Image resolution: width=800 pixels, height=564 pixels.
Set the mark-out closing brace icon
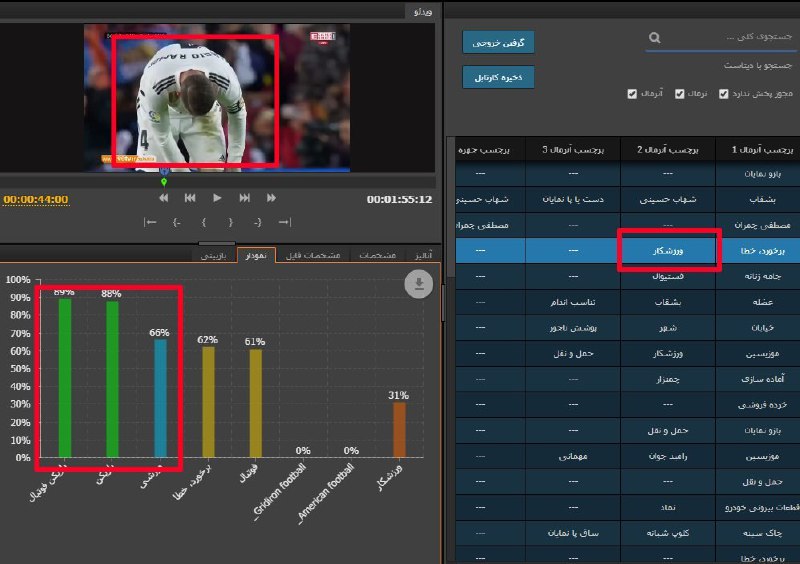[x=230, y=222]
